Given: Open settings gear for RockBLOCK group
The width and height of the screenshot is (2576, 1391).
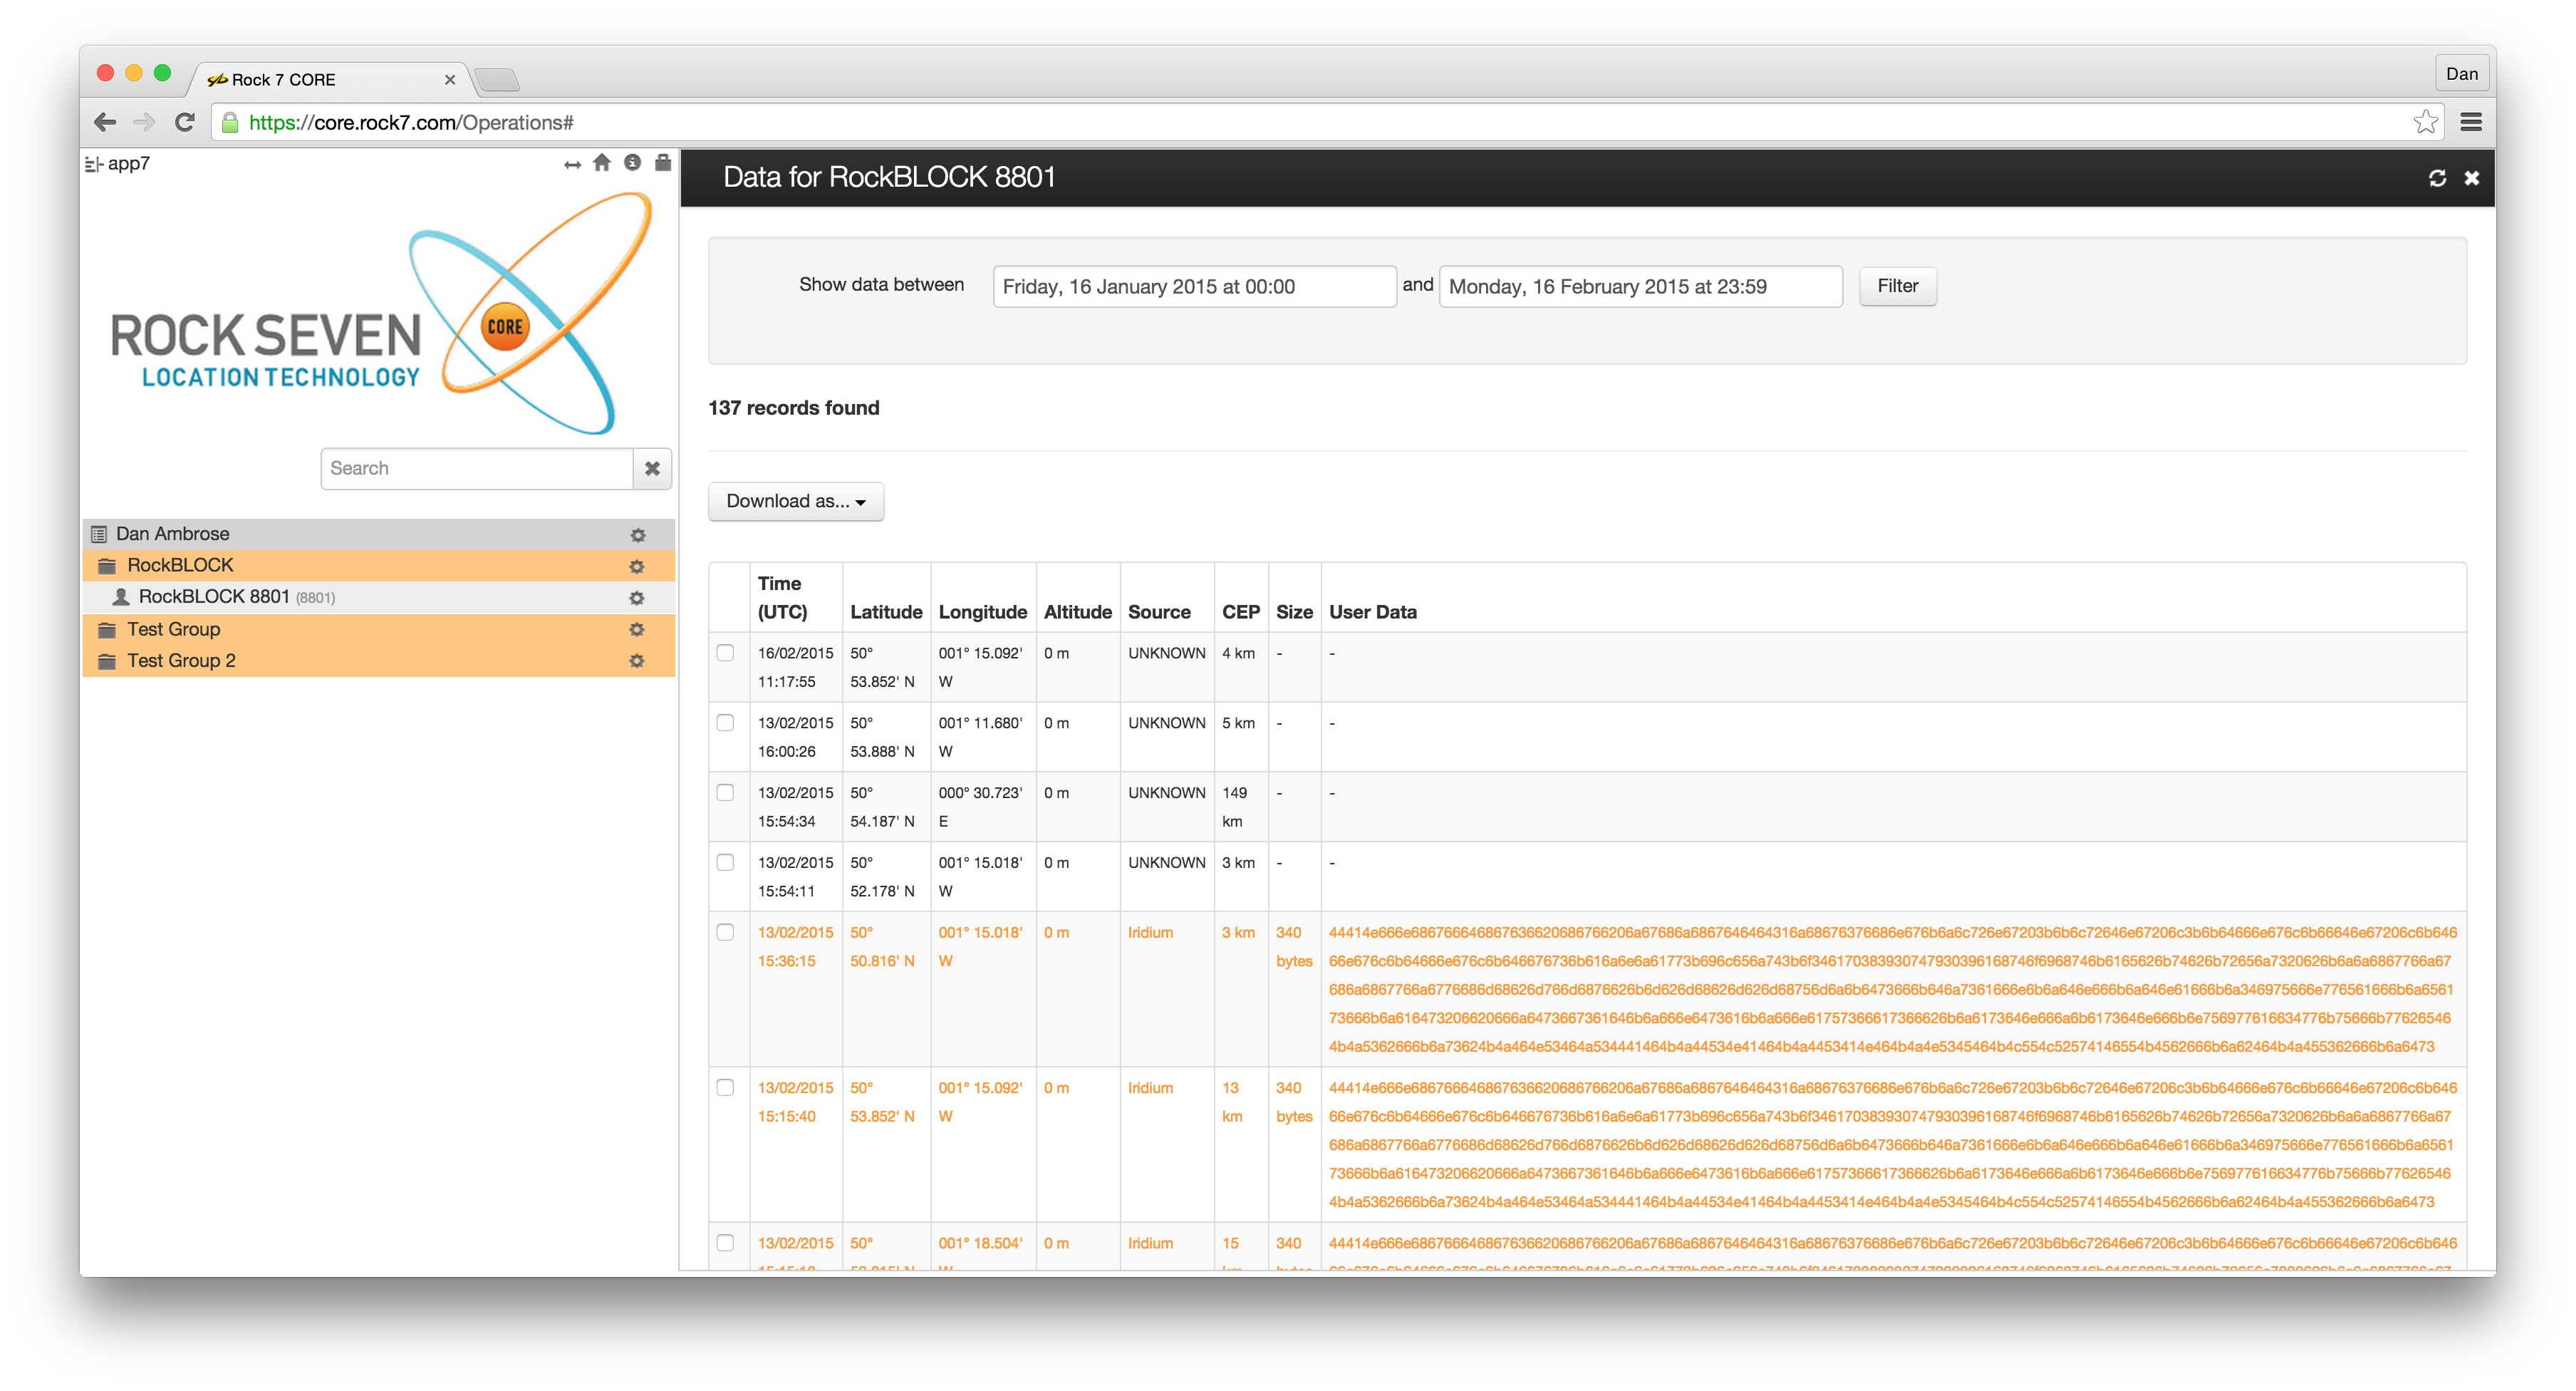Looking at the screenshot, I should 636,566.
